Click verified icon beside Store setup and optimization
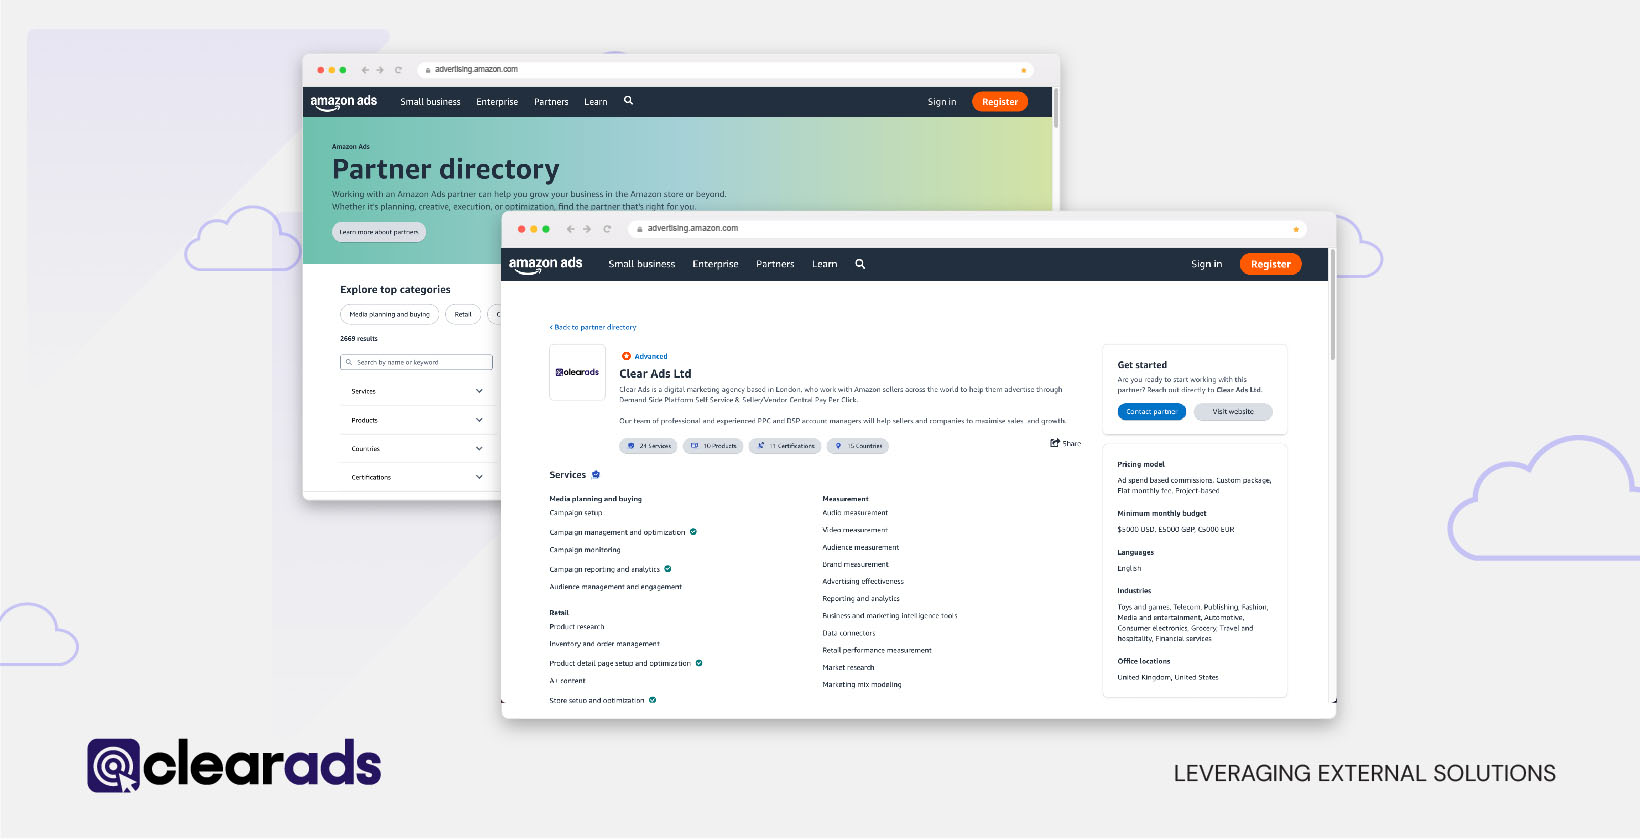1640x840 pixels. [653, 700]
